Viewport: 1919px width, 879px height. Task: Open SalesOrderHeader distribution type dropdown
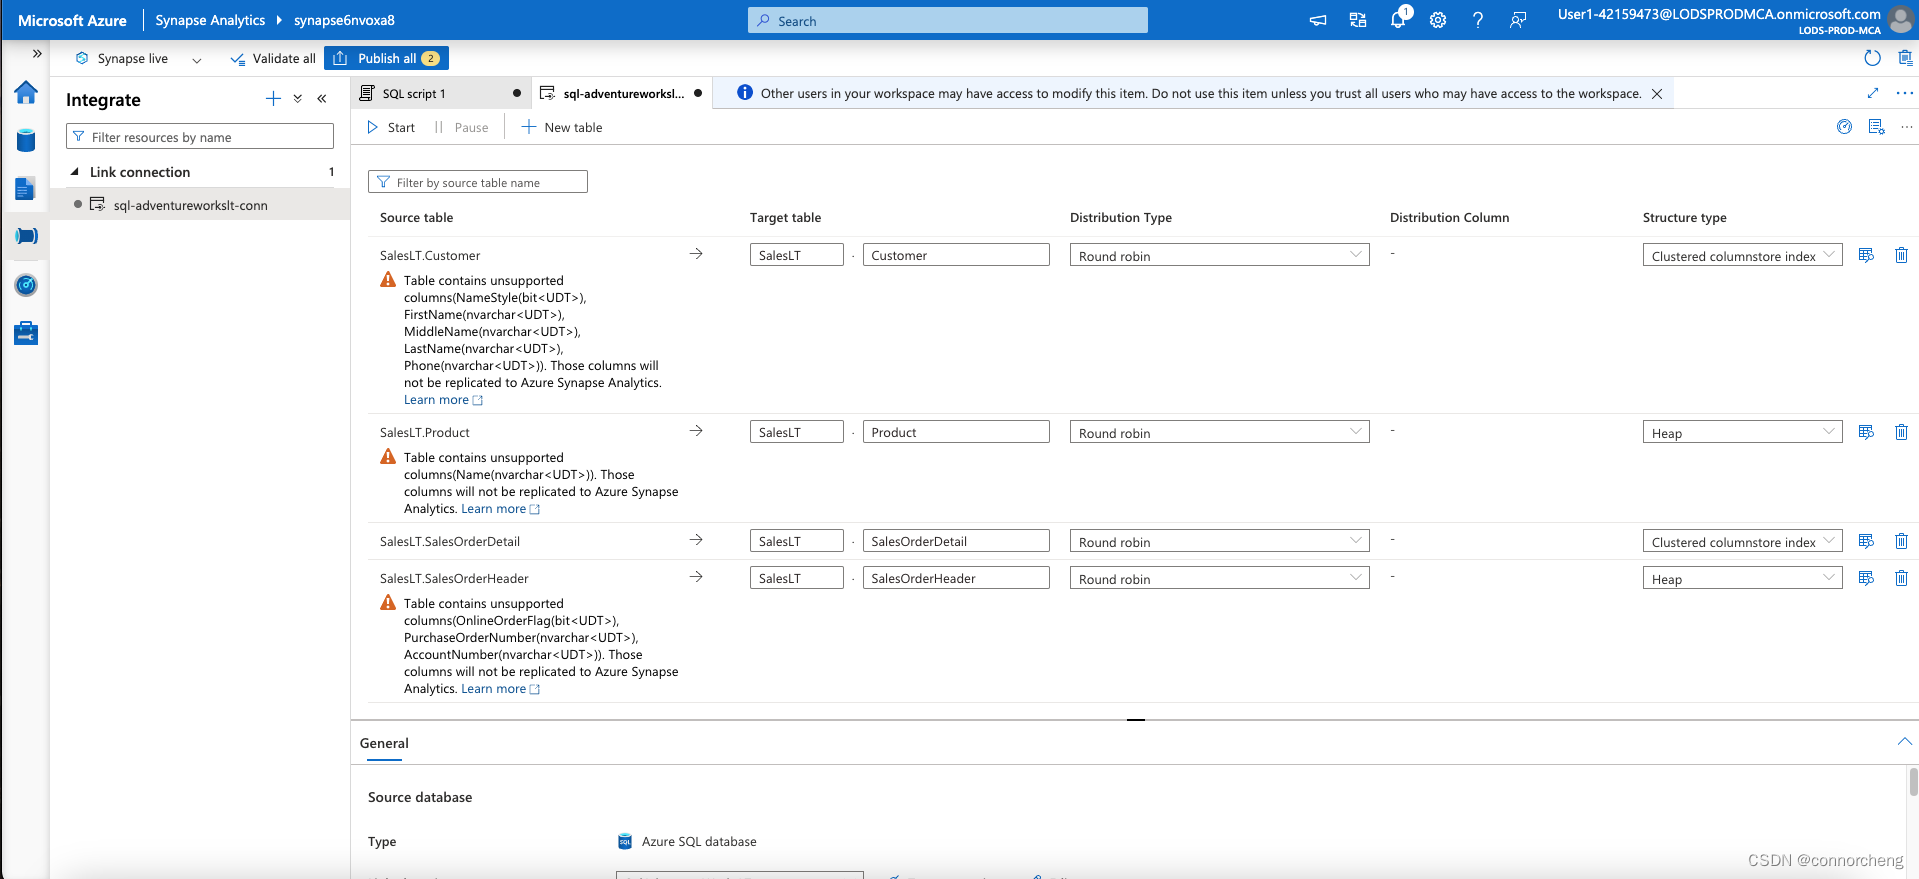[x=1219, y=578]
